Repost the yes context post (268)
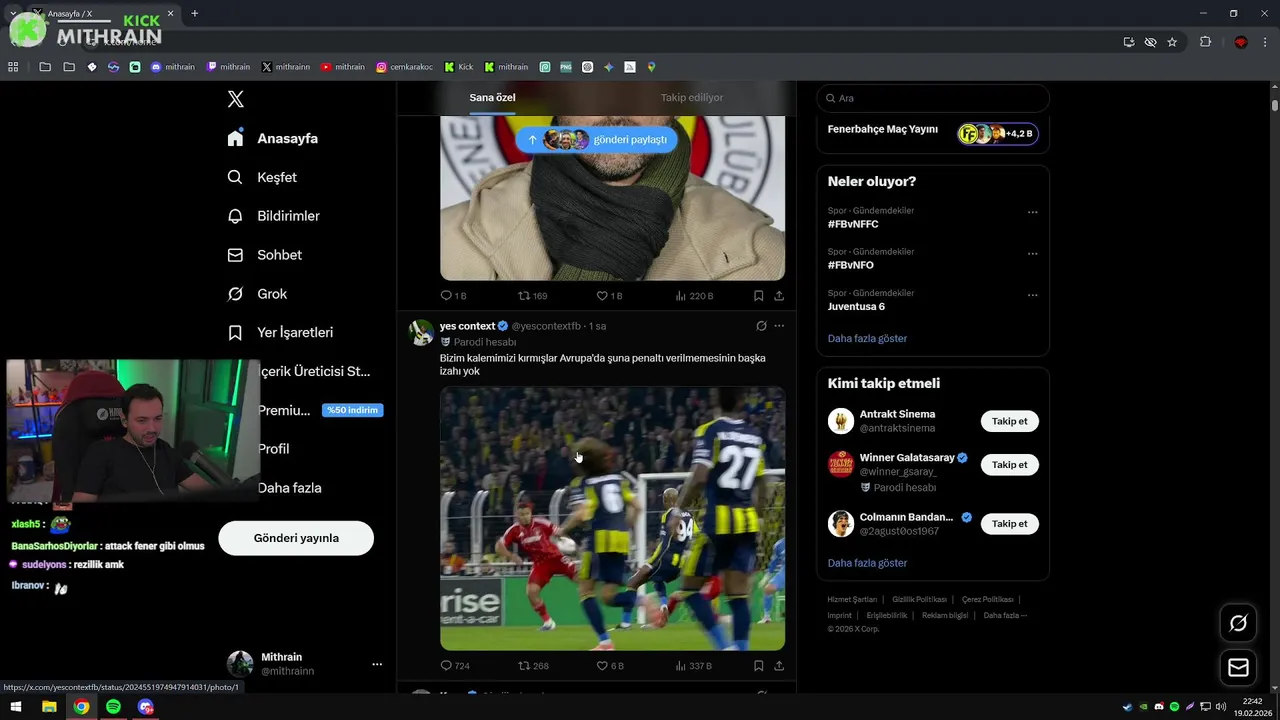The image size is (1280, 720). tap(533, 666)
